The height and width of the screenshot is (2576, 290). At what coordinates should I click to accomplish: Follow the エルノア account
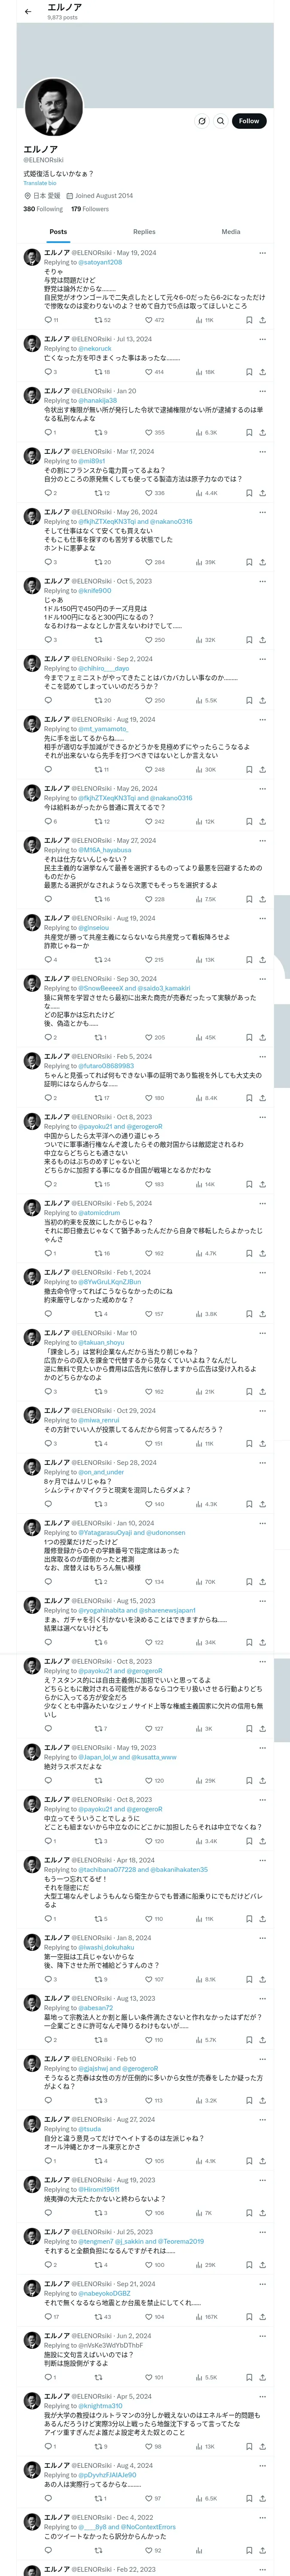248,121
